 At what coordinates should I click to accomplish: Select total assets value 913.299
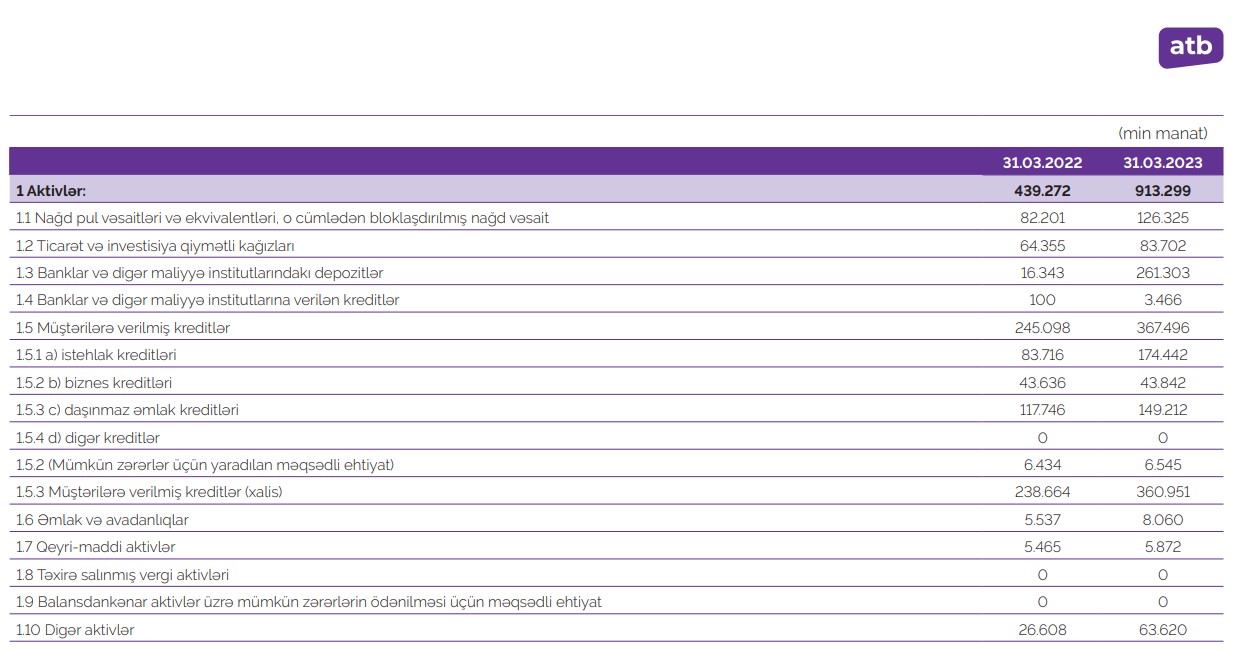tap(1162, 190)
